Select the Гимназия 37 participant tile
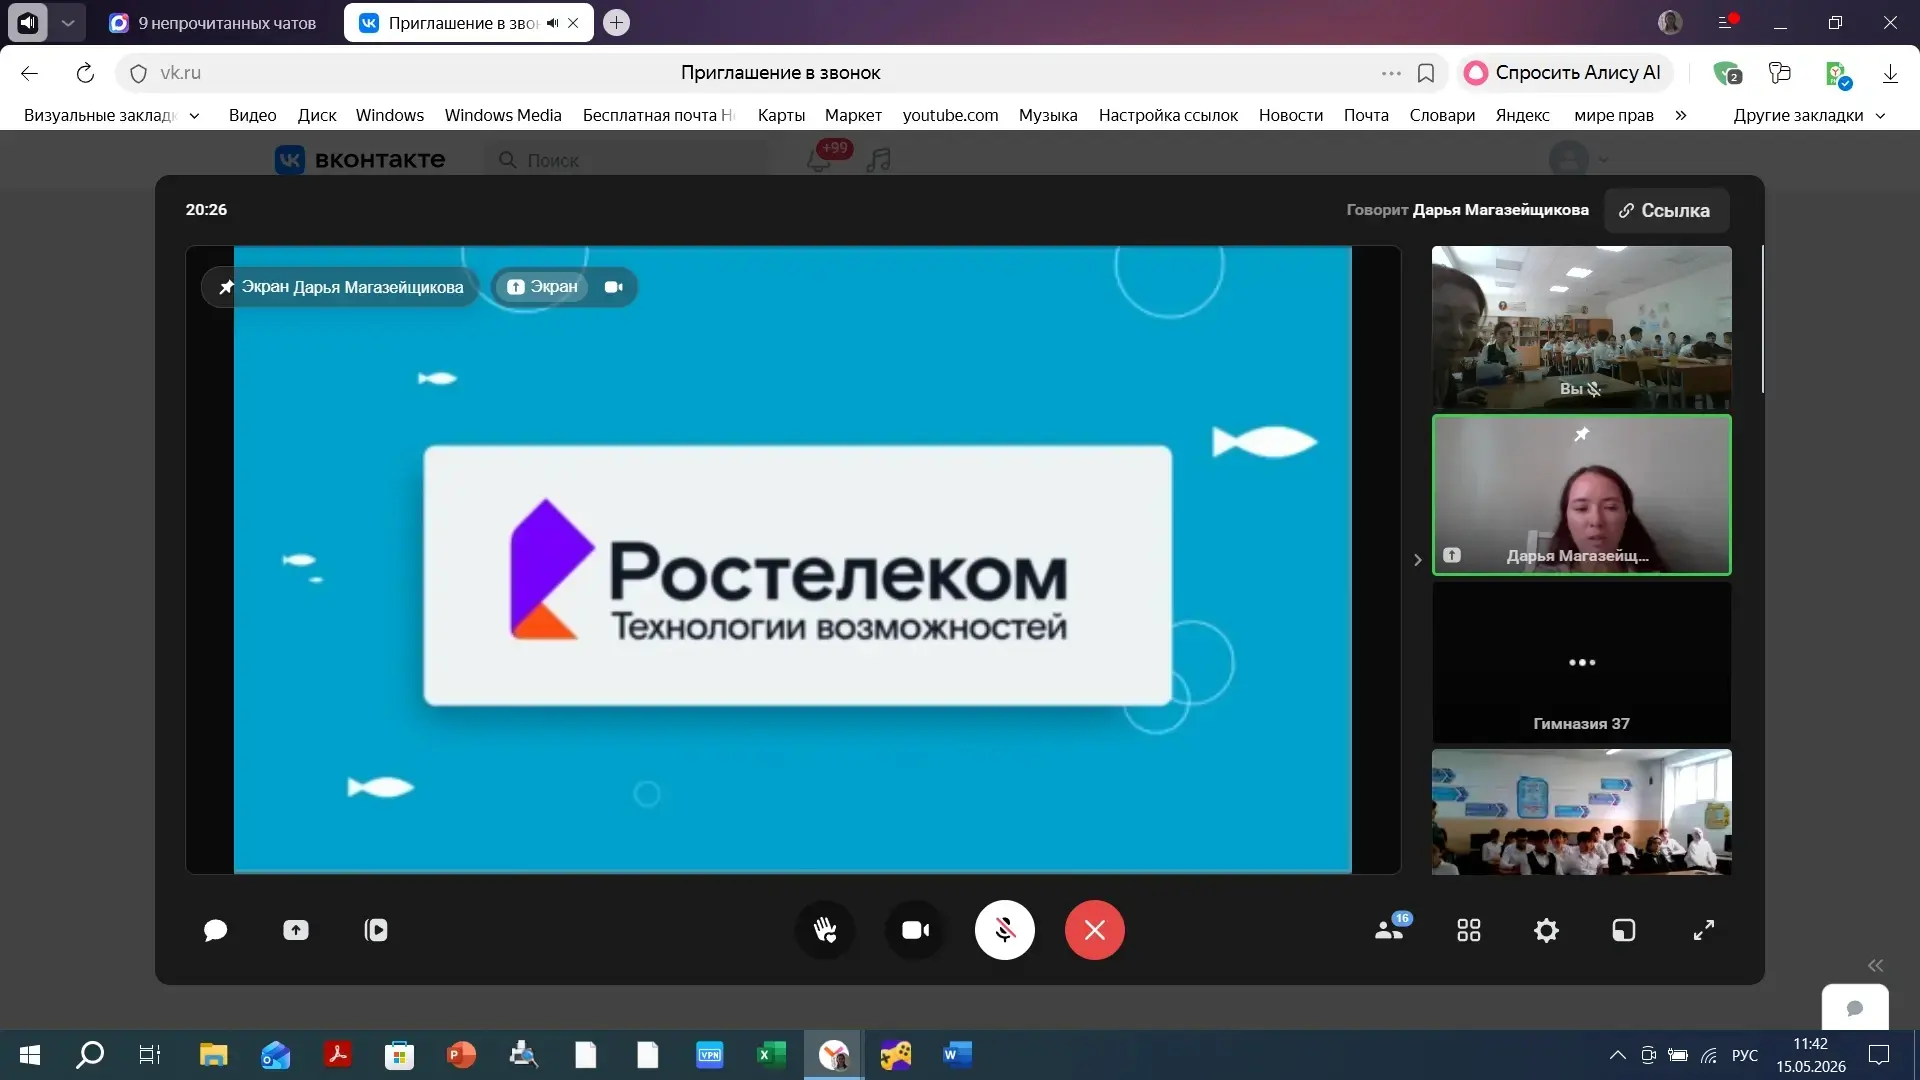The height and width of the screenshot is (1080, 1920). 1581,662
